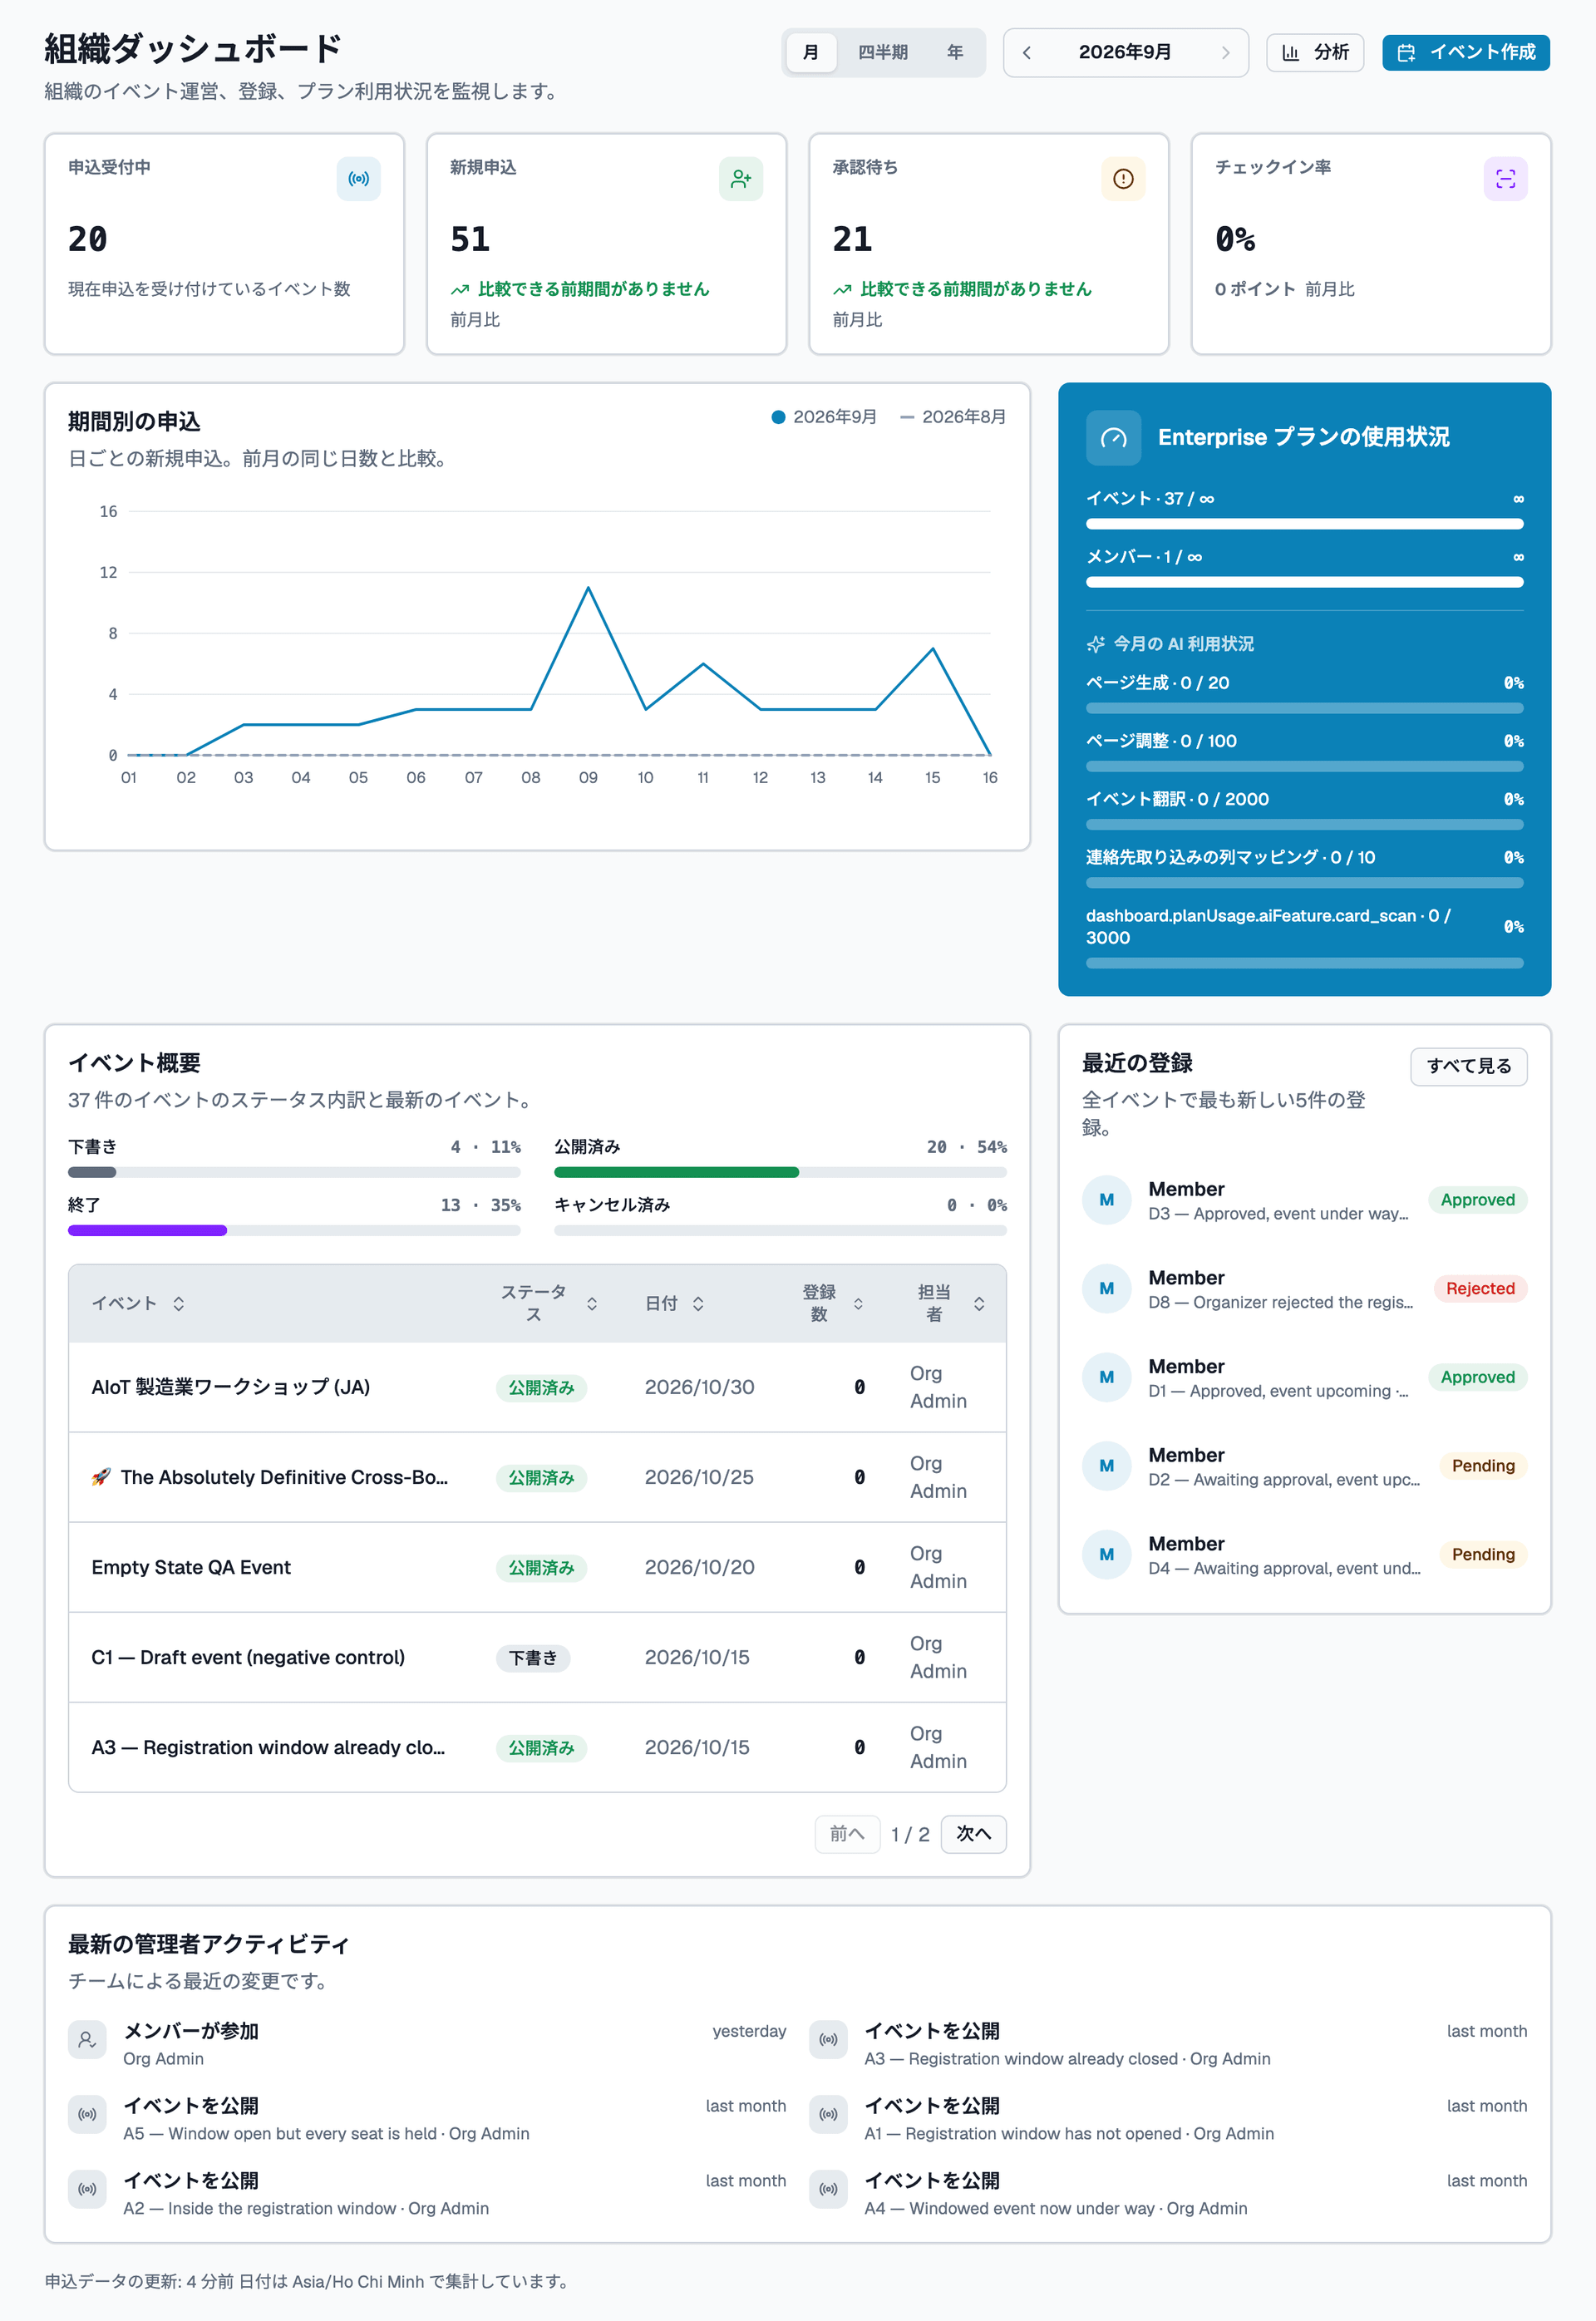Viewport: 1596px width, 2321px height.
Task: Go to previous month with left chevron
Action: (1026, 52)
